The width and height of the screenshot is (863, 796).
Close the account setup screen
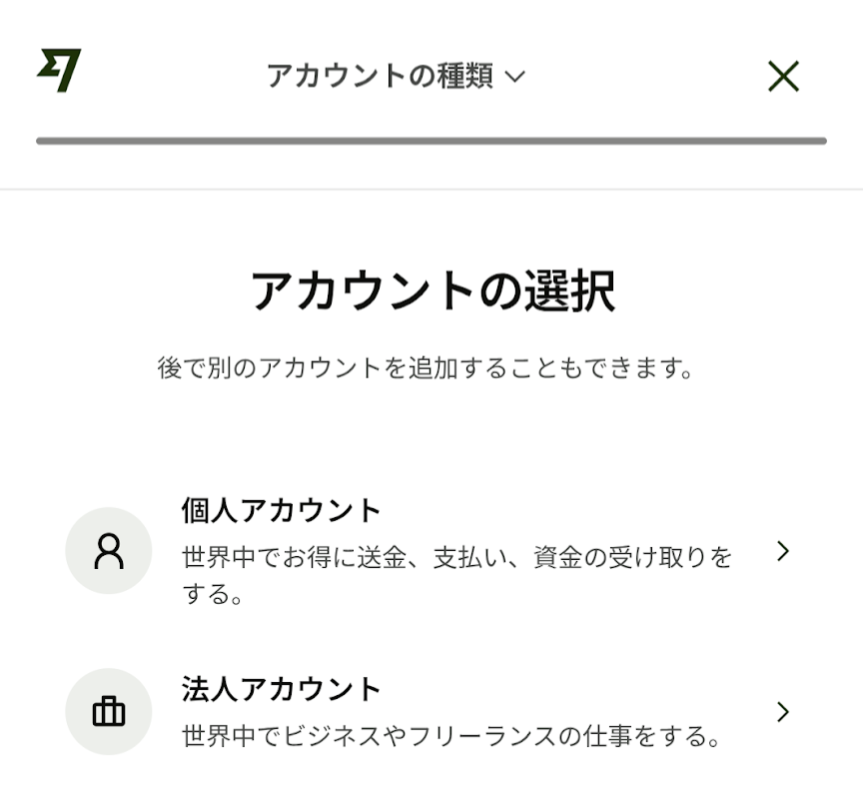783,76
